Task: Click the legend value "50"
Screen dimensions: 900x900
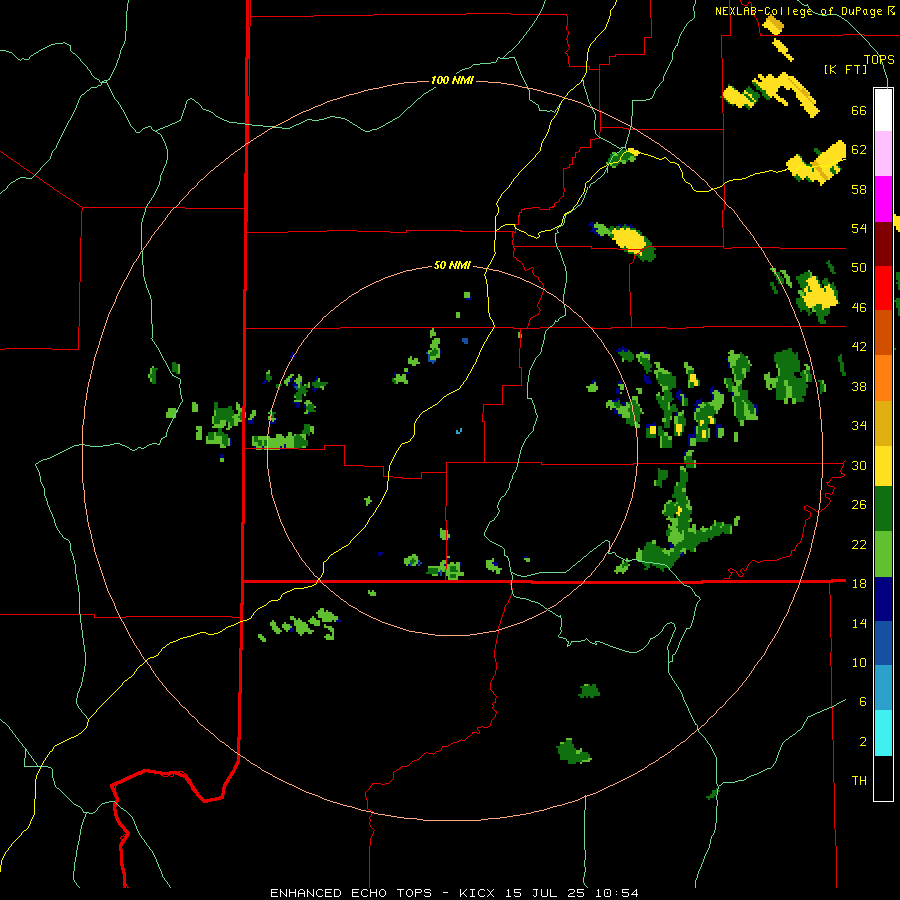Action: tap(859, 268)
